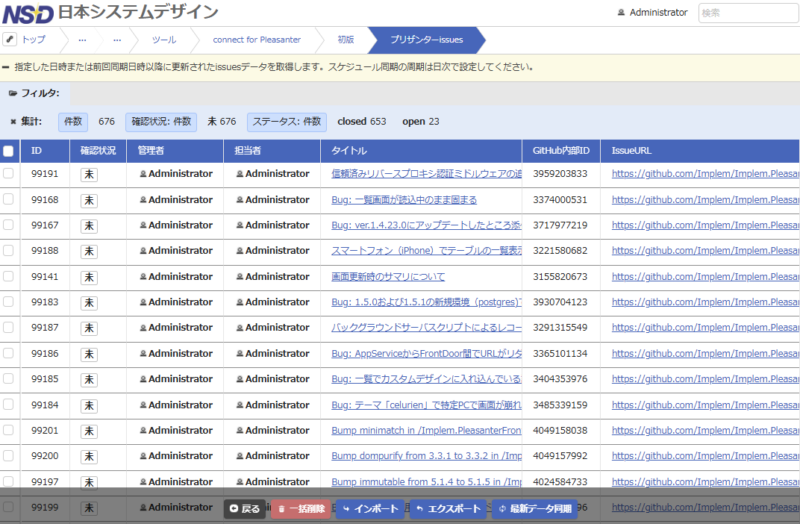This screenshot has width=800, height=524.
Task: Click the person icon for 担当者 in row 99167
Action: pos(240,225)
